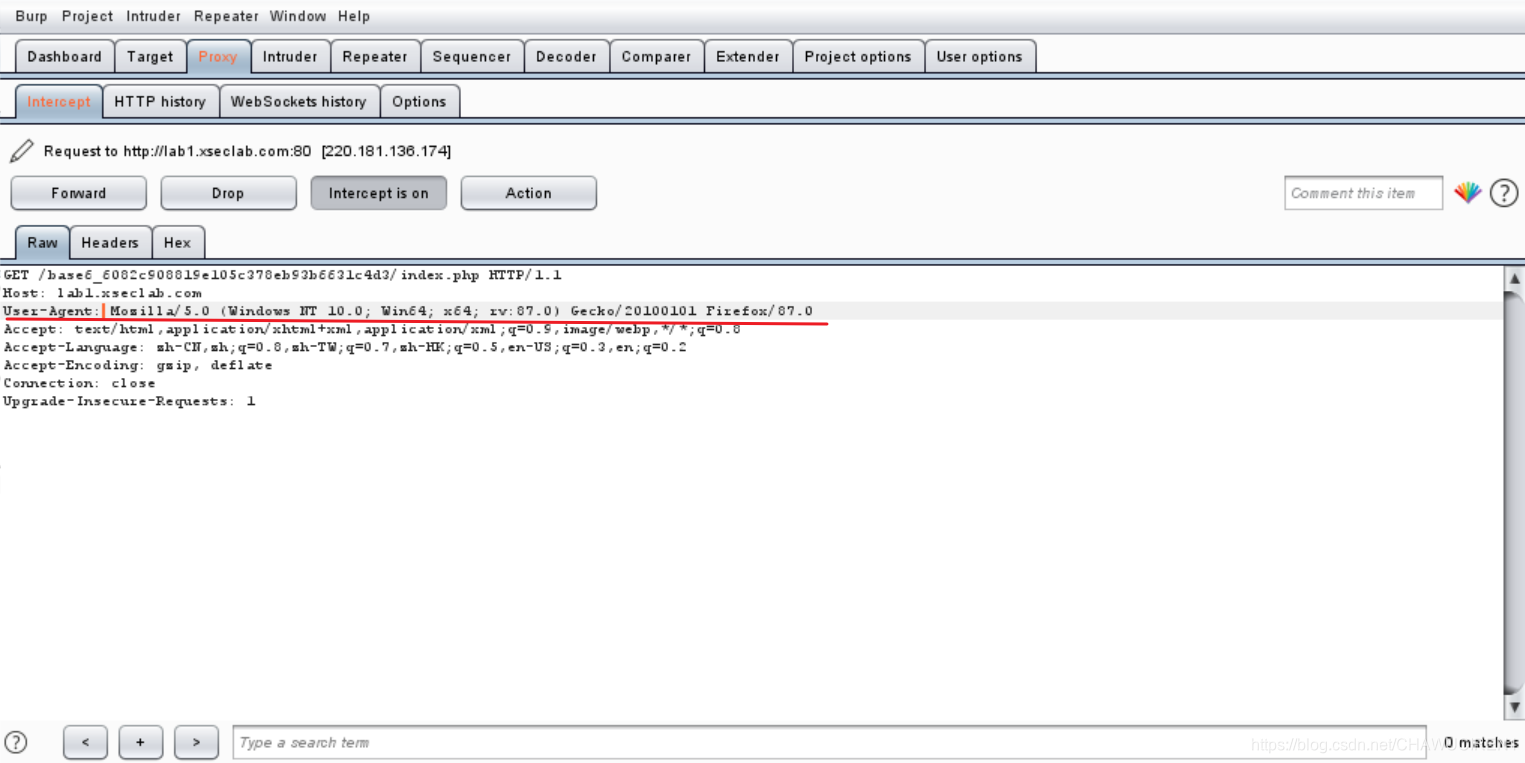Open search help icon at bottom left
Viewport: 1525px width, 763px height.
click(16, 742)
